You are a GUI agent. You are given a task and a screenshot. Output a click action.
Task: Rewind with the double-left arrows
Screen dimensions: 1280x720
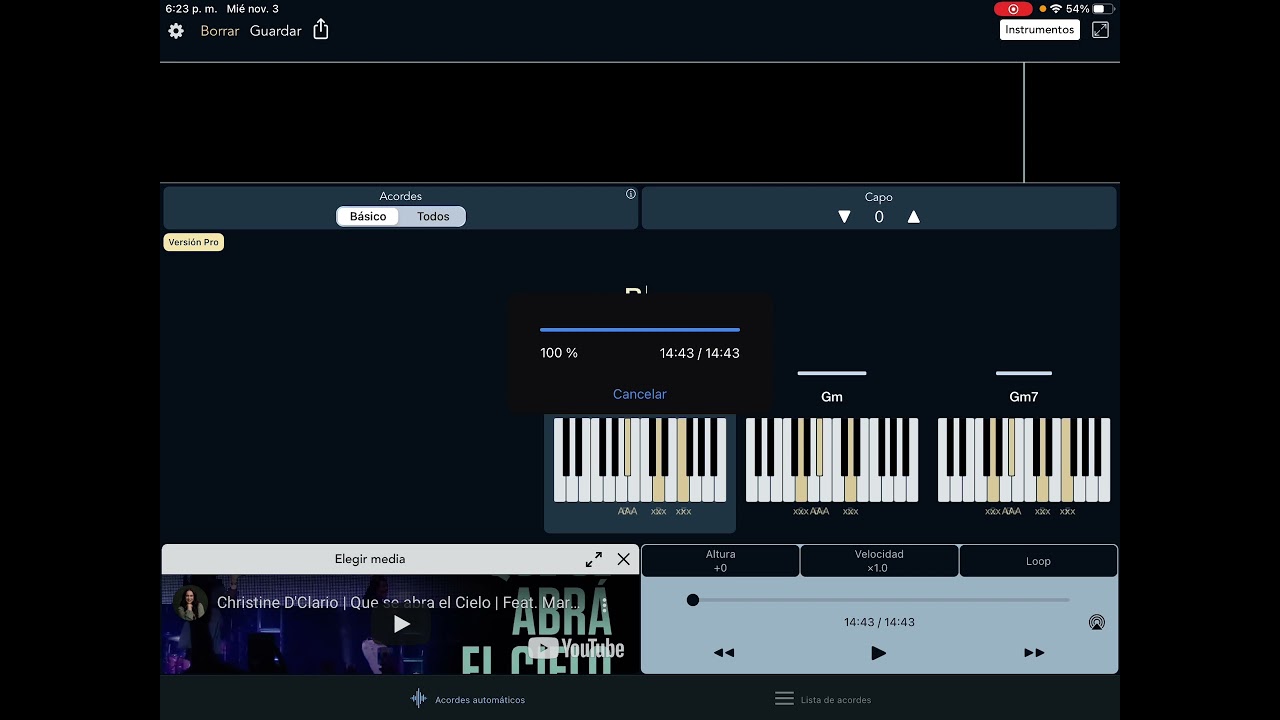pyautogui.click(x=724, y=653)
